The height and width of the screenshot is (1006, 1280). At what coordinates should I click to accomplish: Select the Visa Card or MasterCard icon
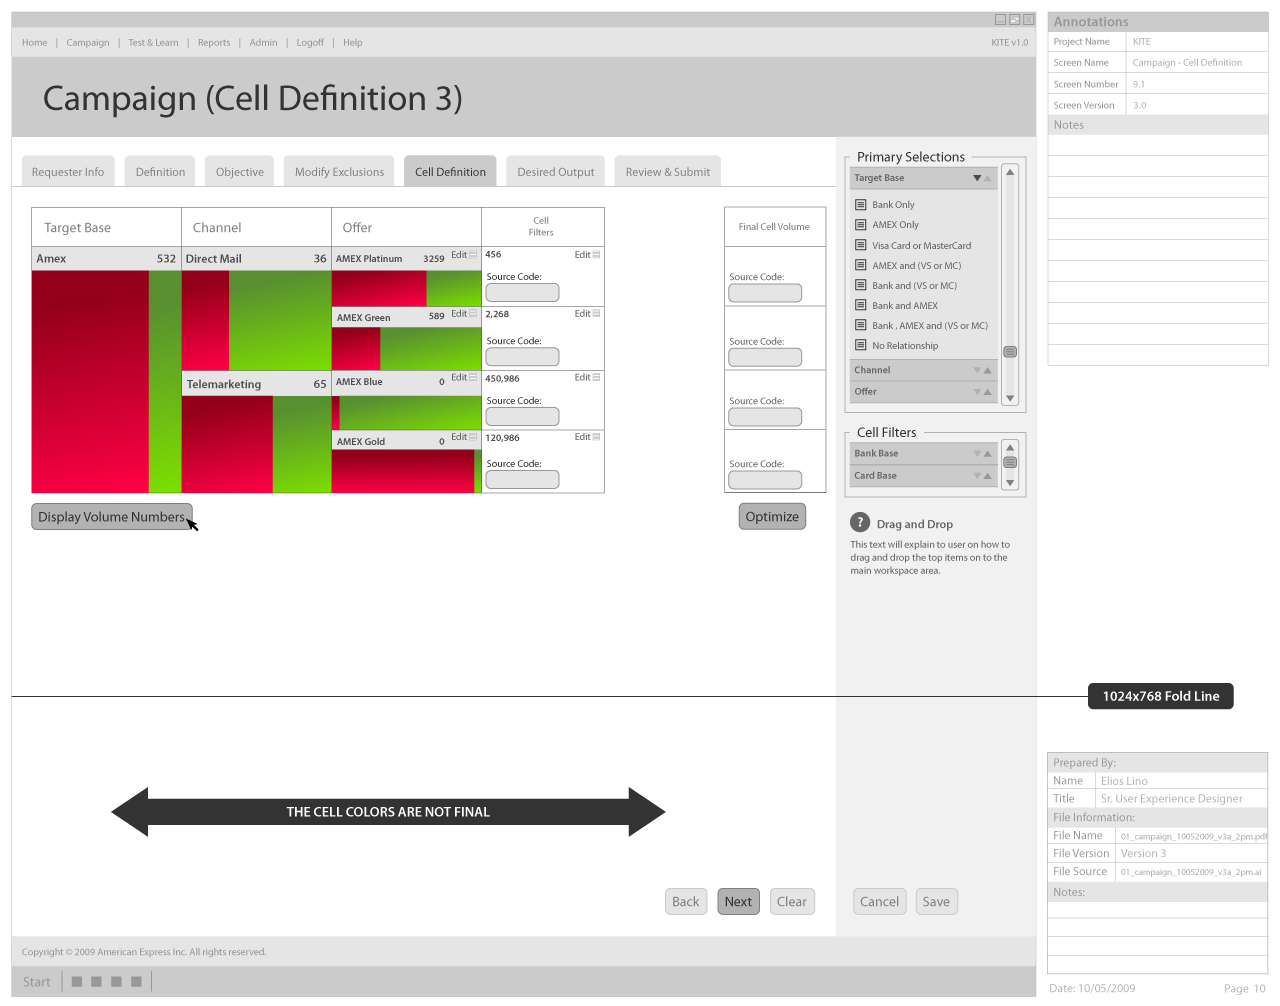coord(860,245)
